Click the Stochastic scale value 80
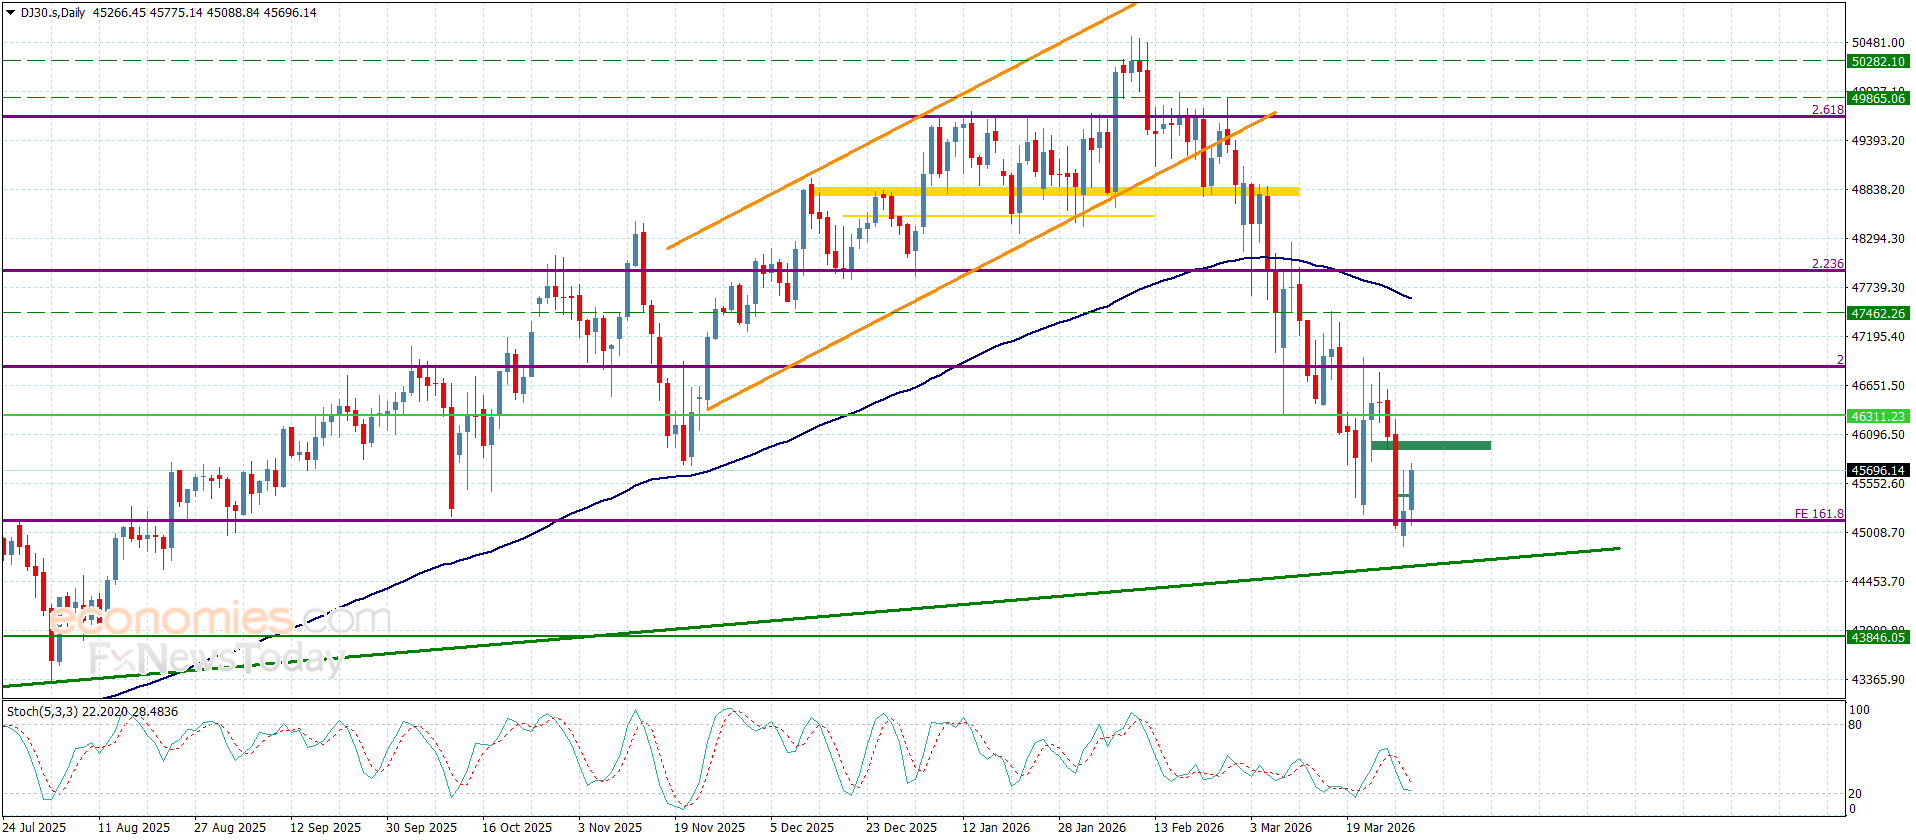 pos(1856,725)
